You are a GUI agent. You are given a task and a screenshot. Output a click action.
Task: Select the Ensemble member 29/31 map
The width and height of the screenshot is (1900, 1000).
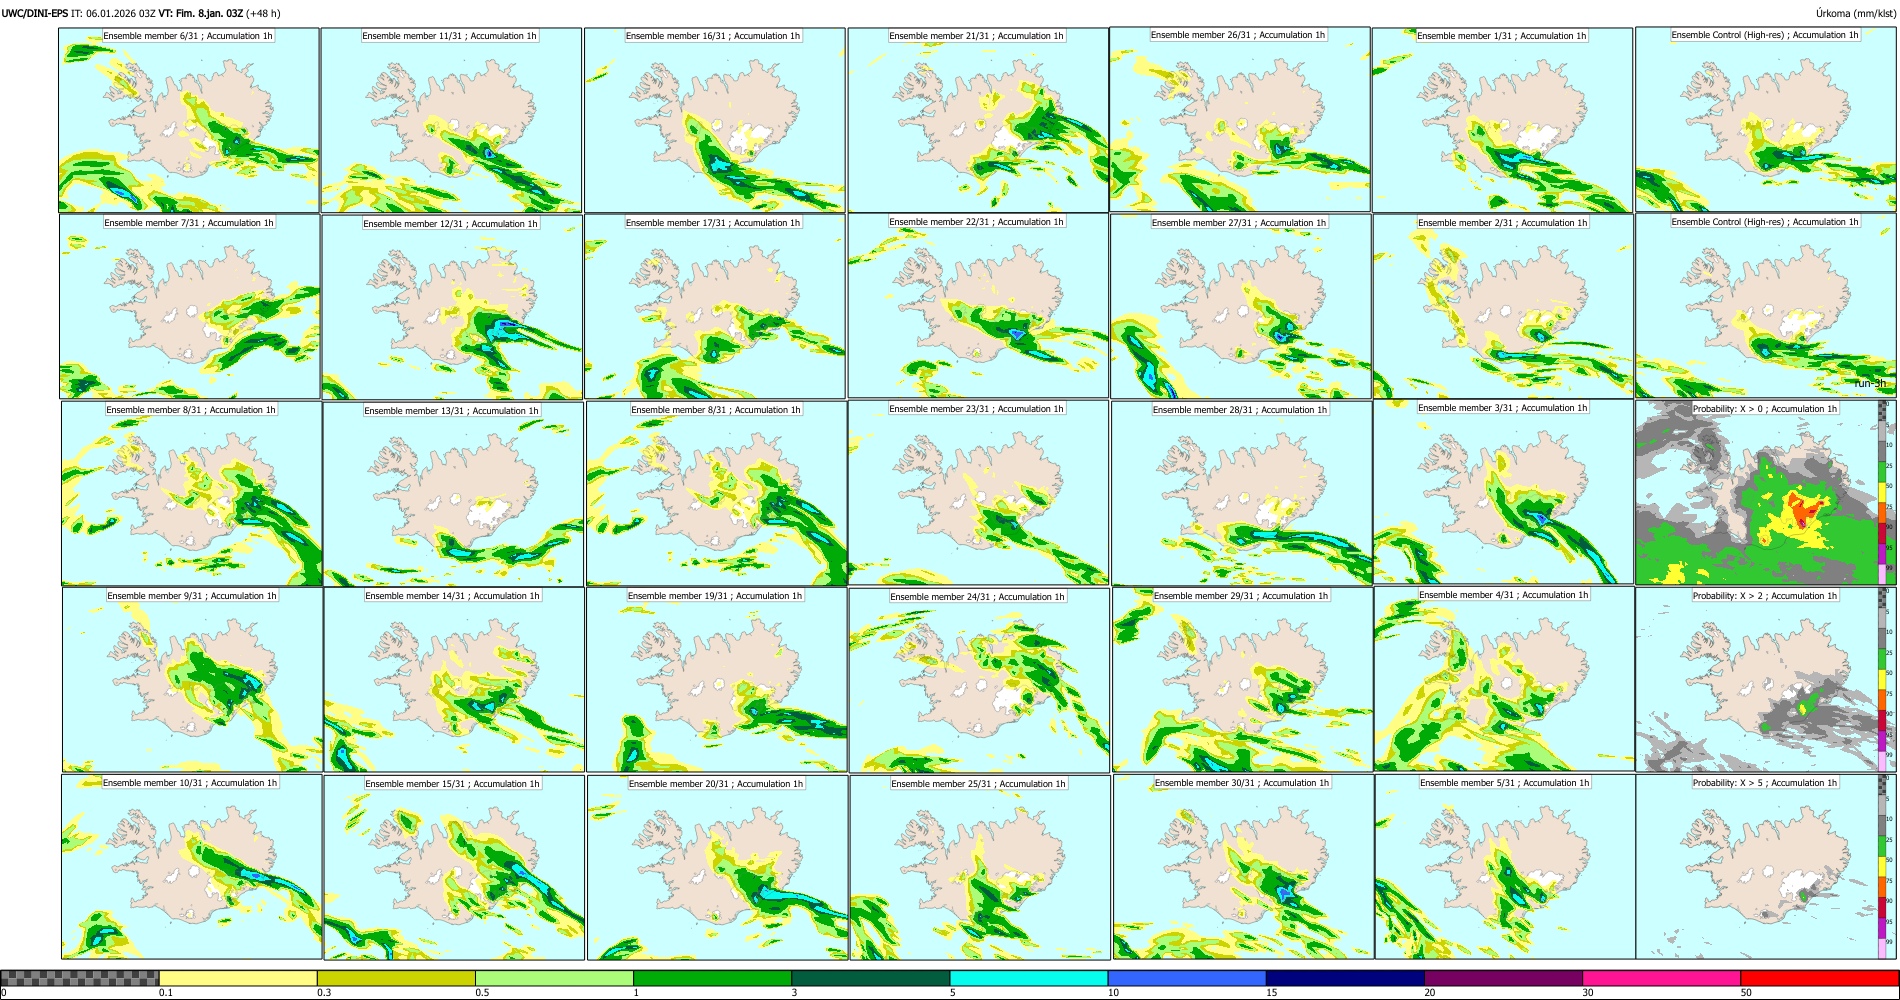1243,680
